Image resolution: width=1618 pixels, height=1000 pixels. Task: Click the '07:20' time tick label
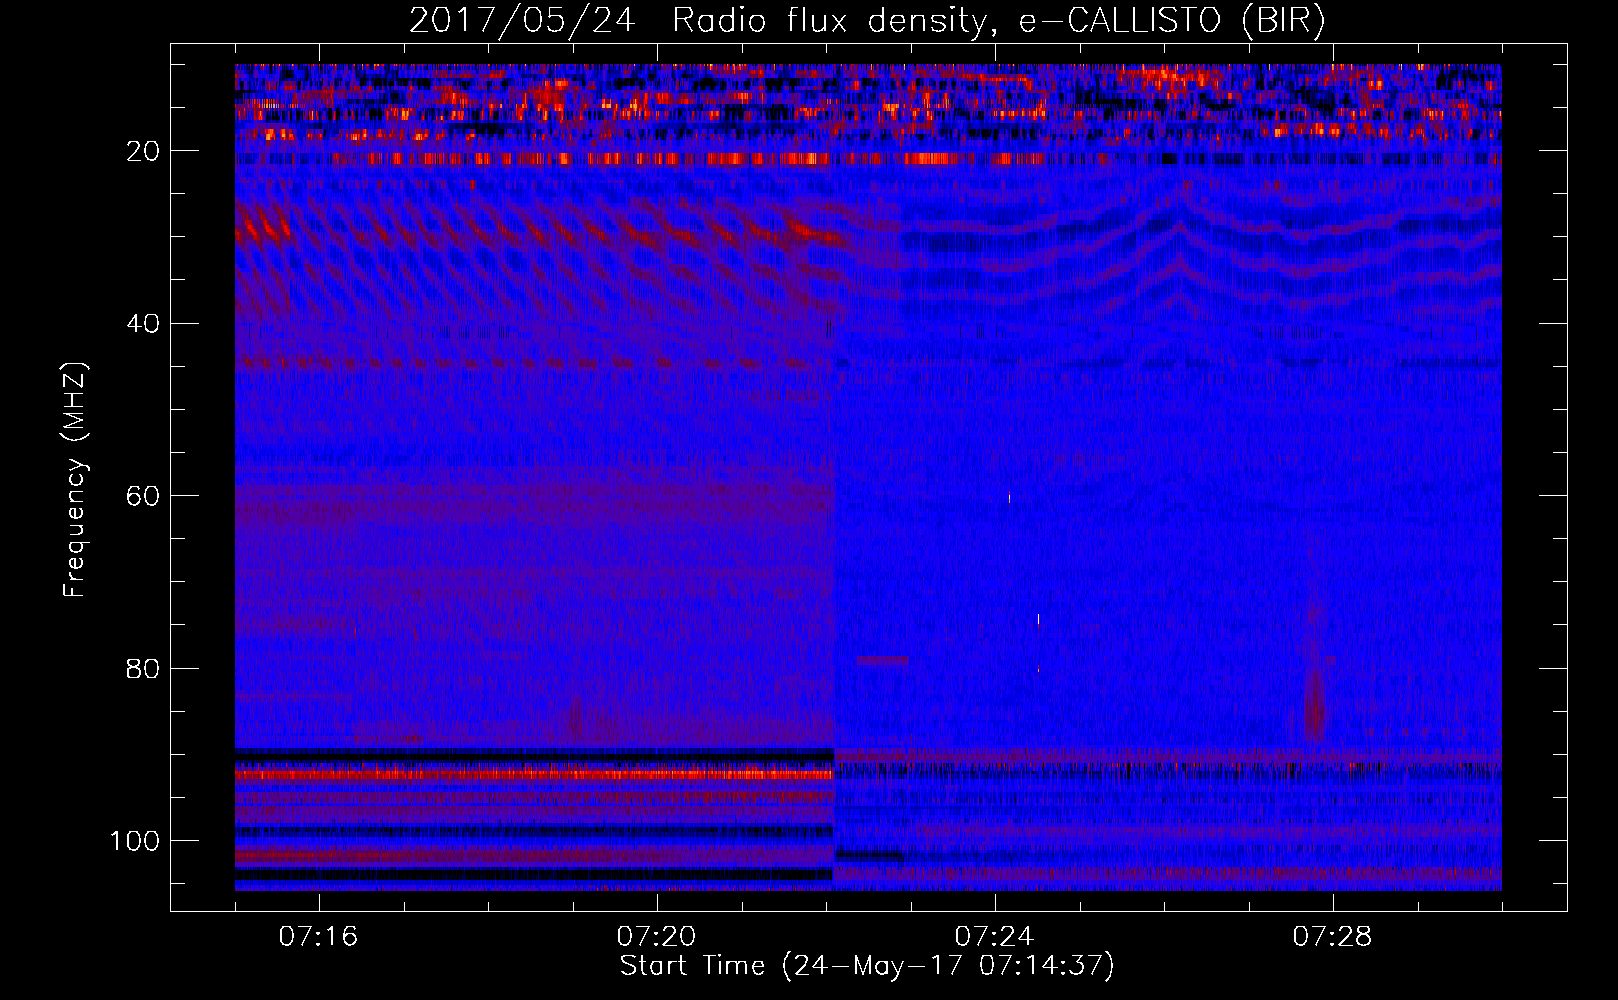[656, 937]
